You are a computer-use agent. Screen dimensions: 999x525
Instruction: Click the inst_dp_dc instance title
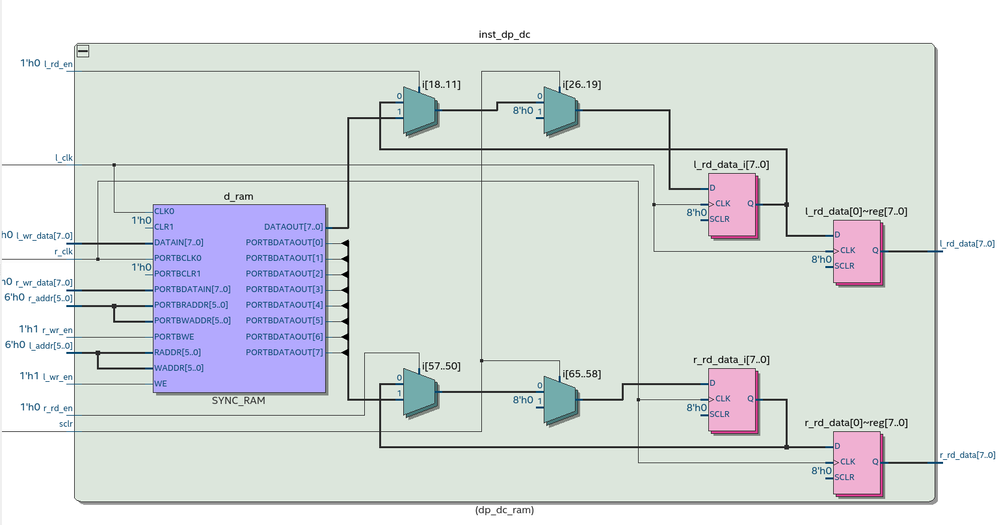(504, 34)
